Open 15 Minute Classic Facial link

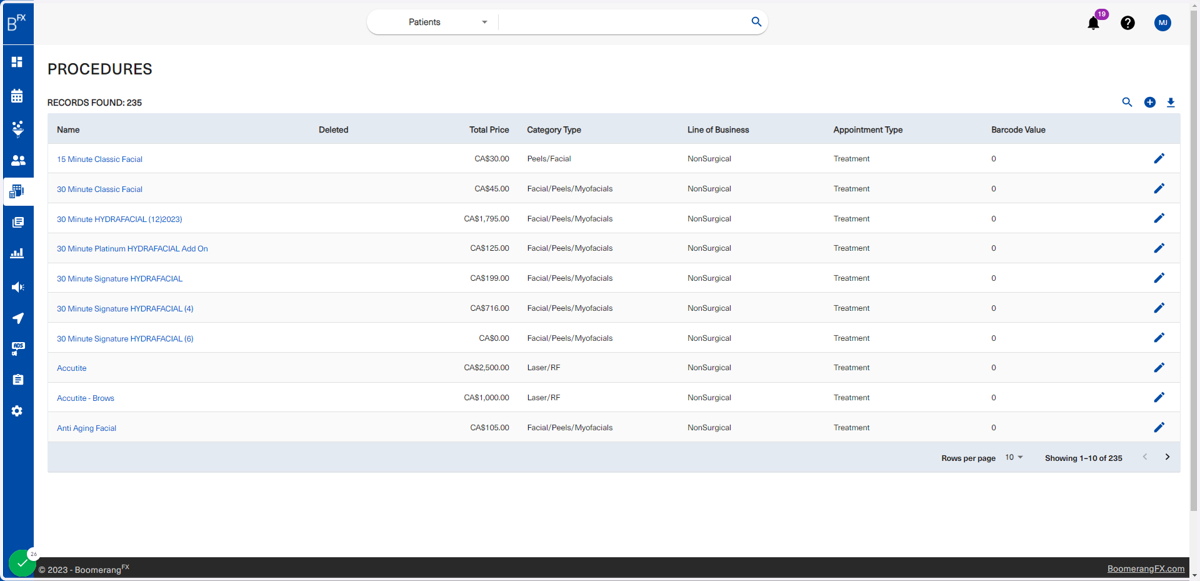click(x=99, y=159)
